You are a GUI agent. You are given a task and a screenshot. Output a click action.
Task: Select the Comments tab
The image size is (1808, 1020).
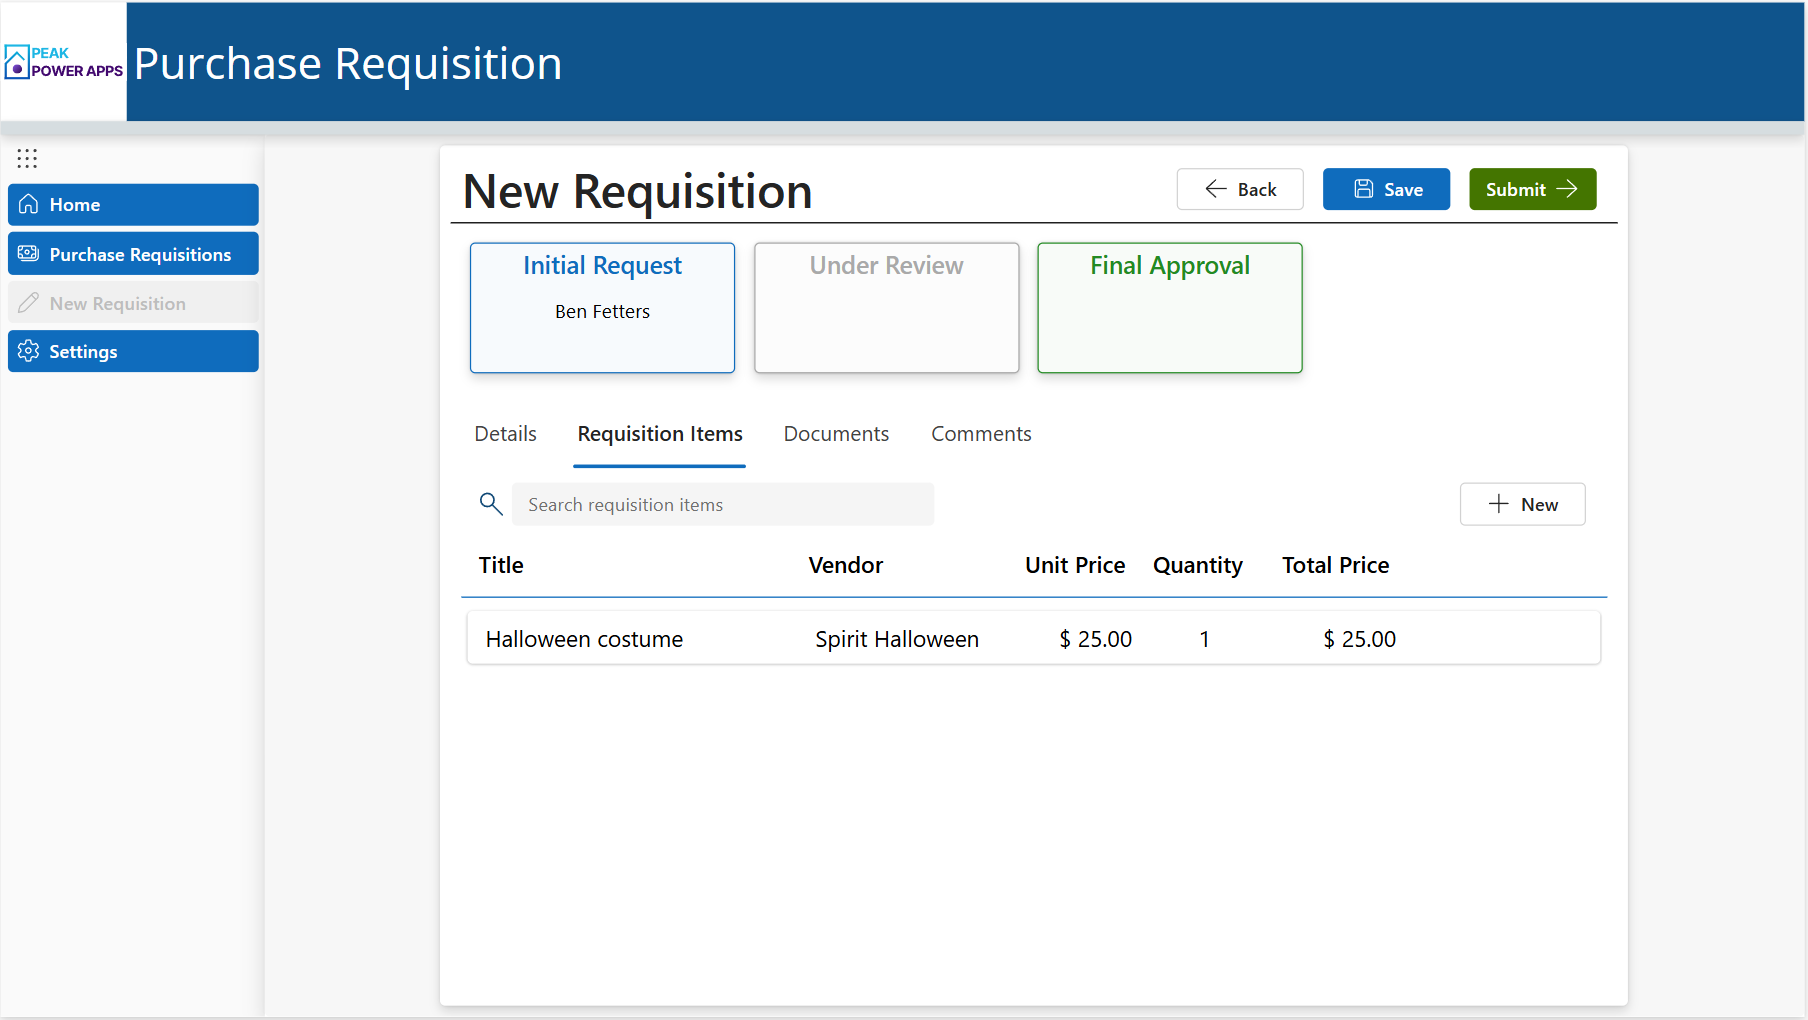point(981,434)
